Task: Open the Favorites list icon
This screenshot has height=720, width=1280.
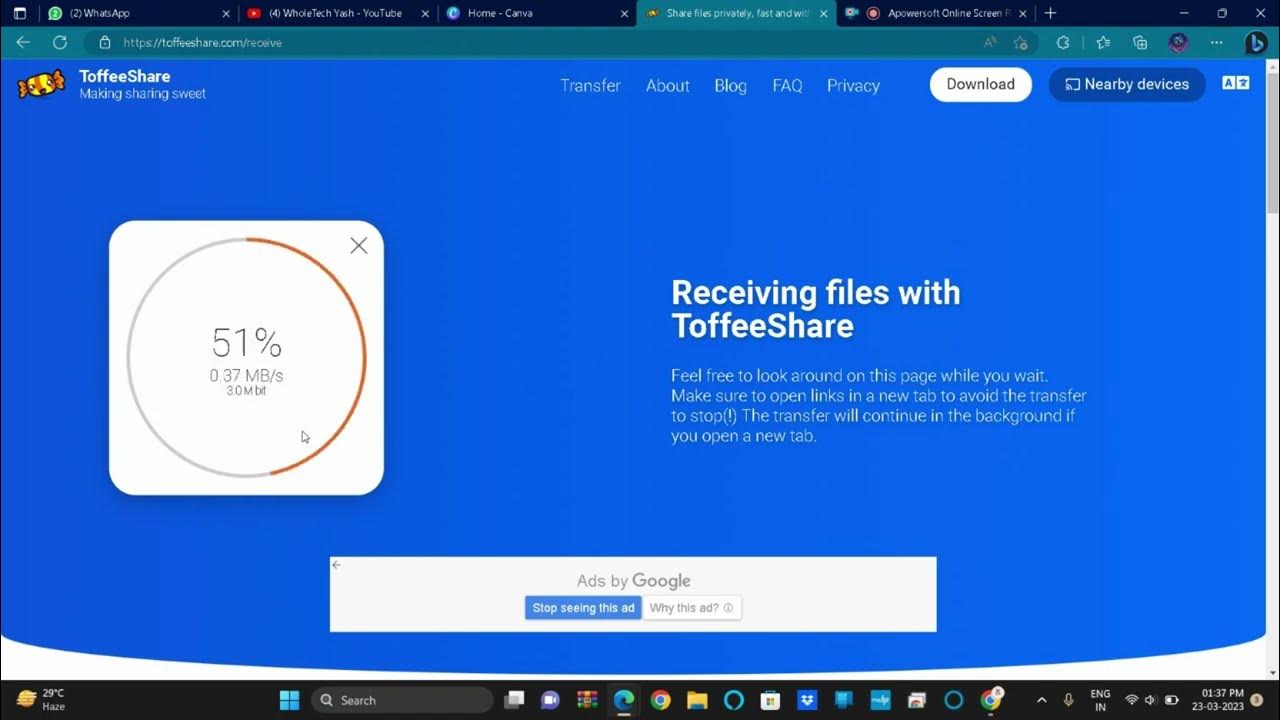Action: tap(1103, 43)
